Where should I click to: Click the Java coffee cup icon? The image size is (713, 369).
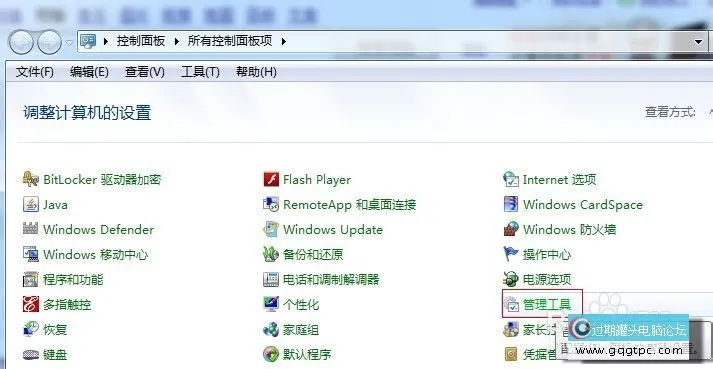(30, 204)
